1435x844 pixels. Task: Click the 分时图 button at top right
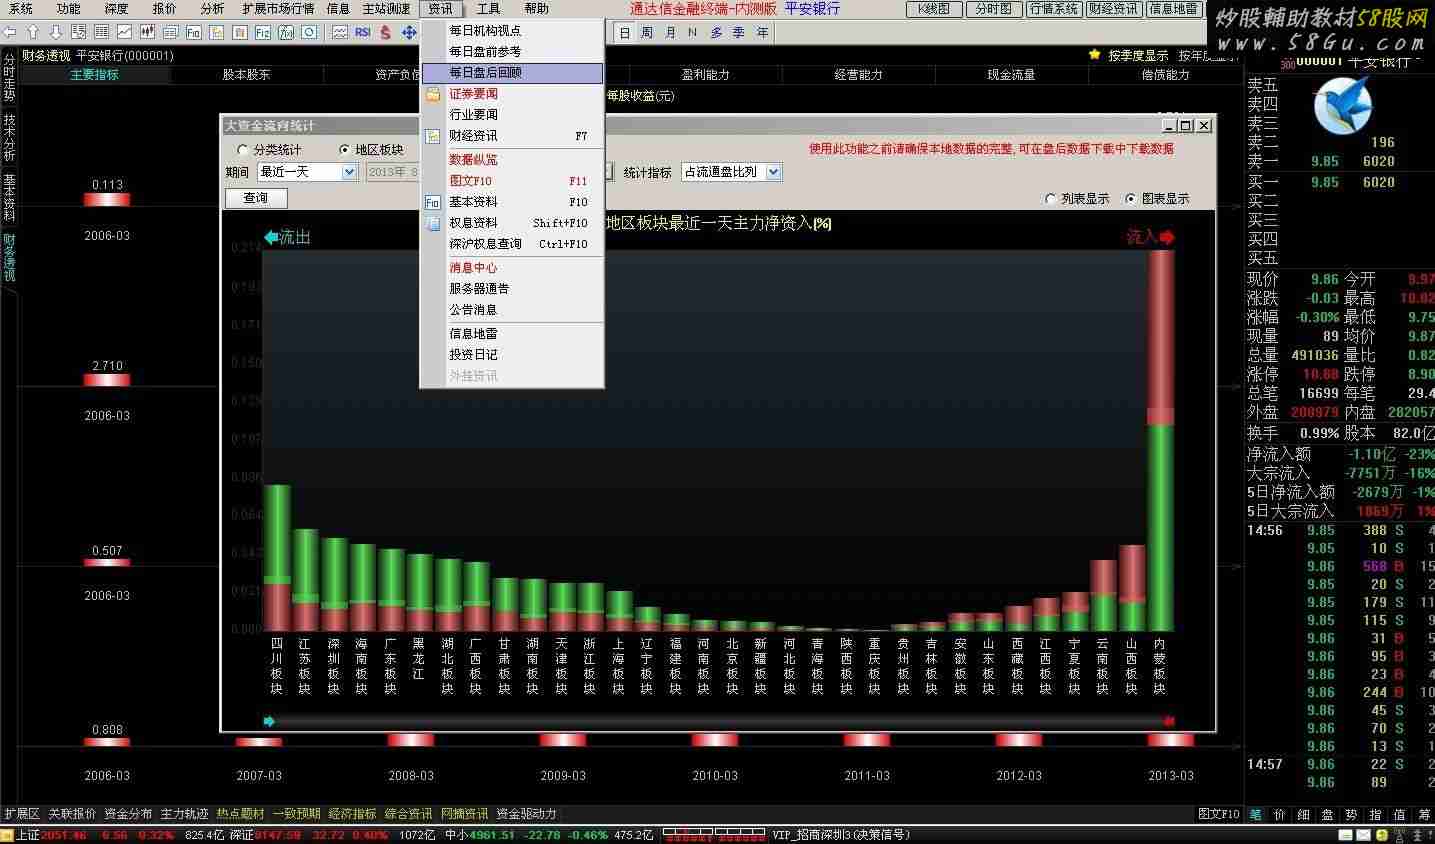(x=994, y=9)
